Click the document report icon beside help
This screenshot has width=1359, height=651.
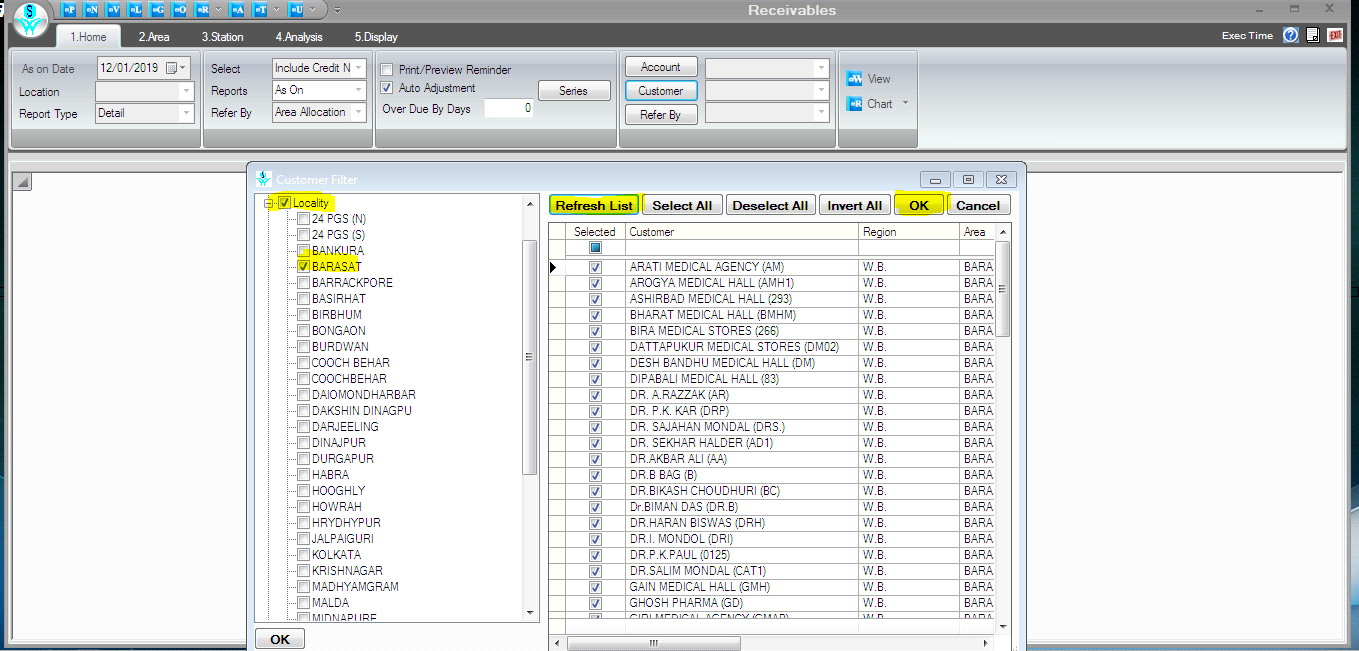[1313, 35]
